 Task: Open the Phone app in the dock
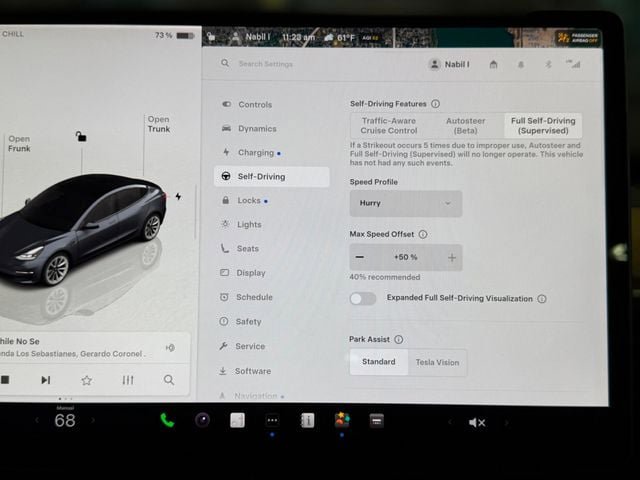point(167,420)
